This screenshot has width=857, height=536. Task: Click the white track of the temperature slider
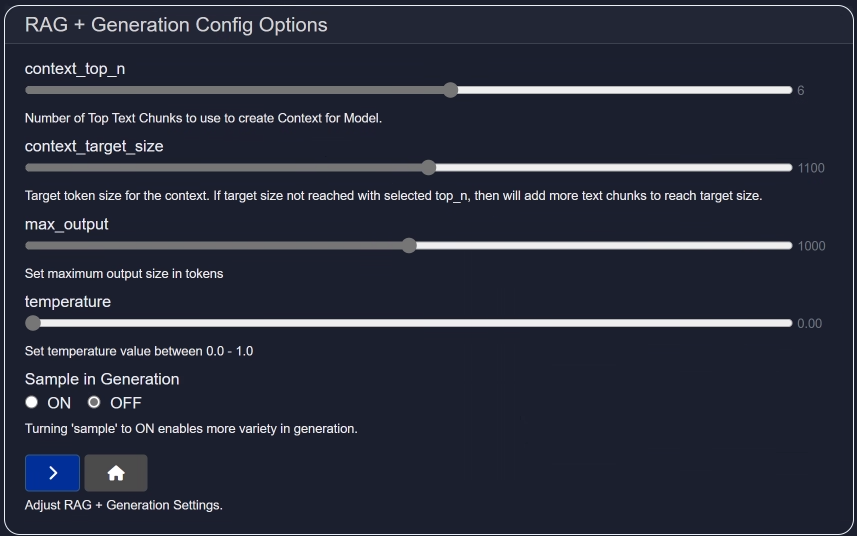click(410, 323)
